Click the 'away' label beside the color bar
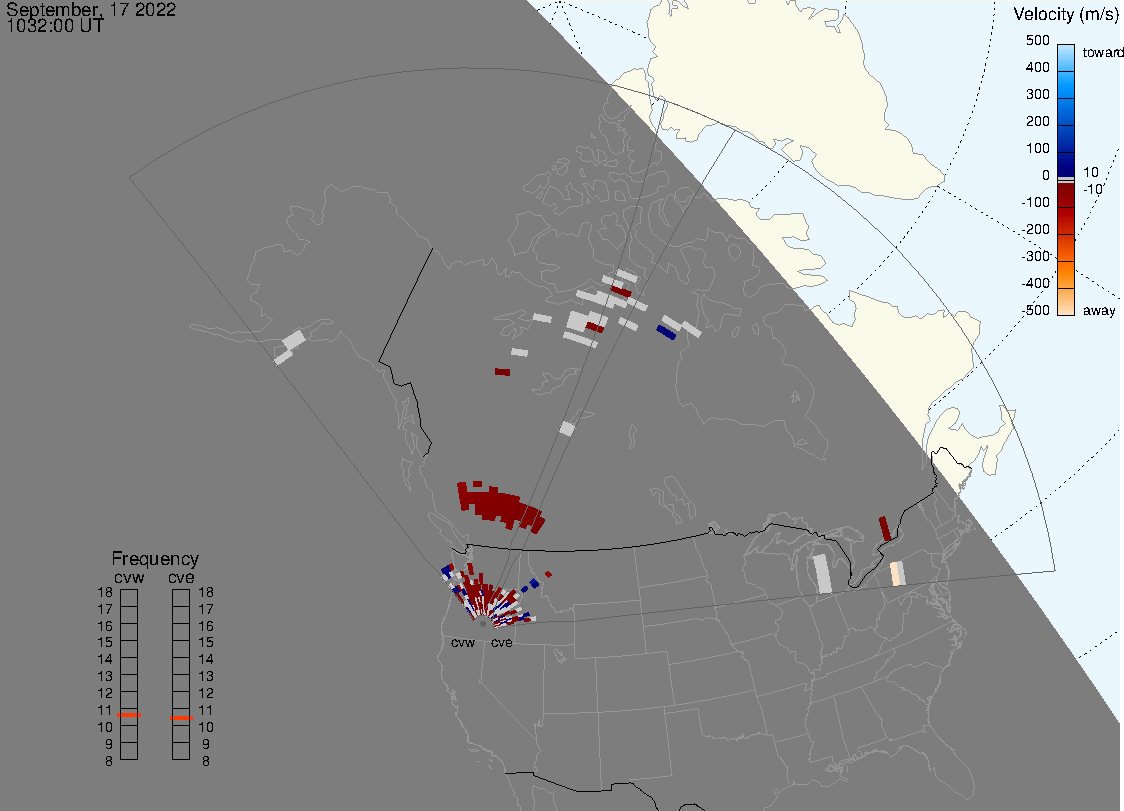The width and height of the screenshot is (1124, 811). point(1098,310)
